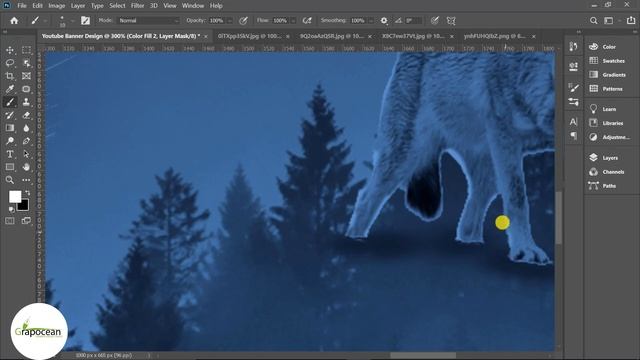Click the Share image icon
Screen dimensions: 640x360
[x=631, y=20]
